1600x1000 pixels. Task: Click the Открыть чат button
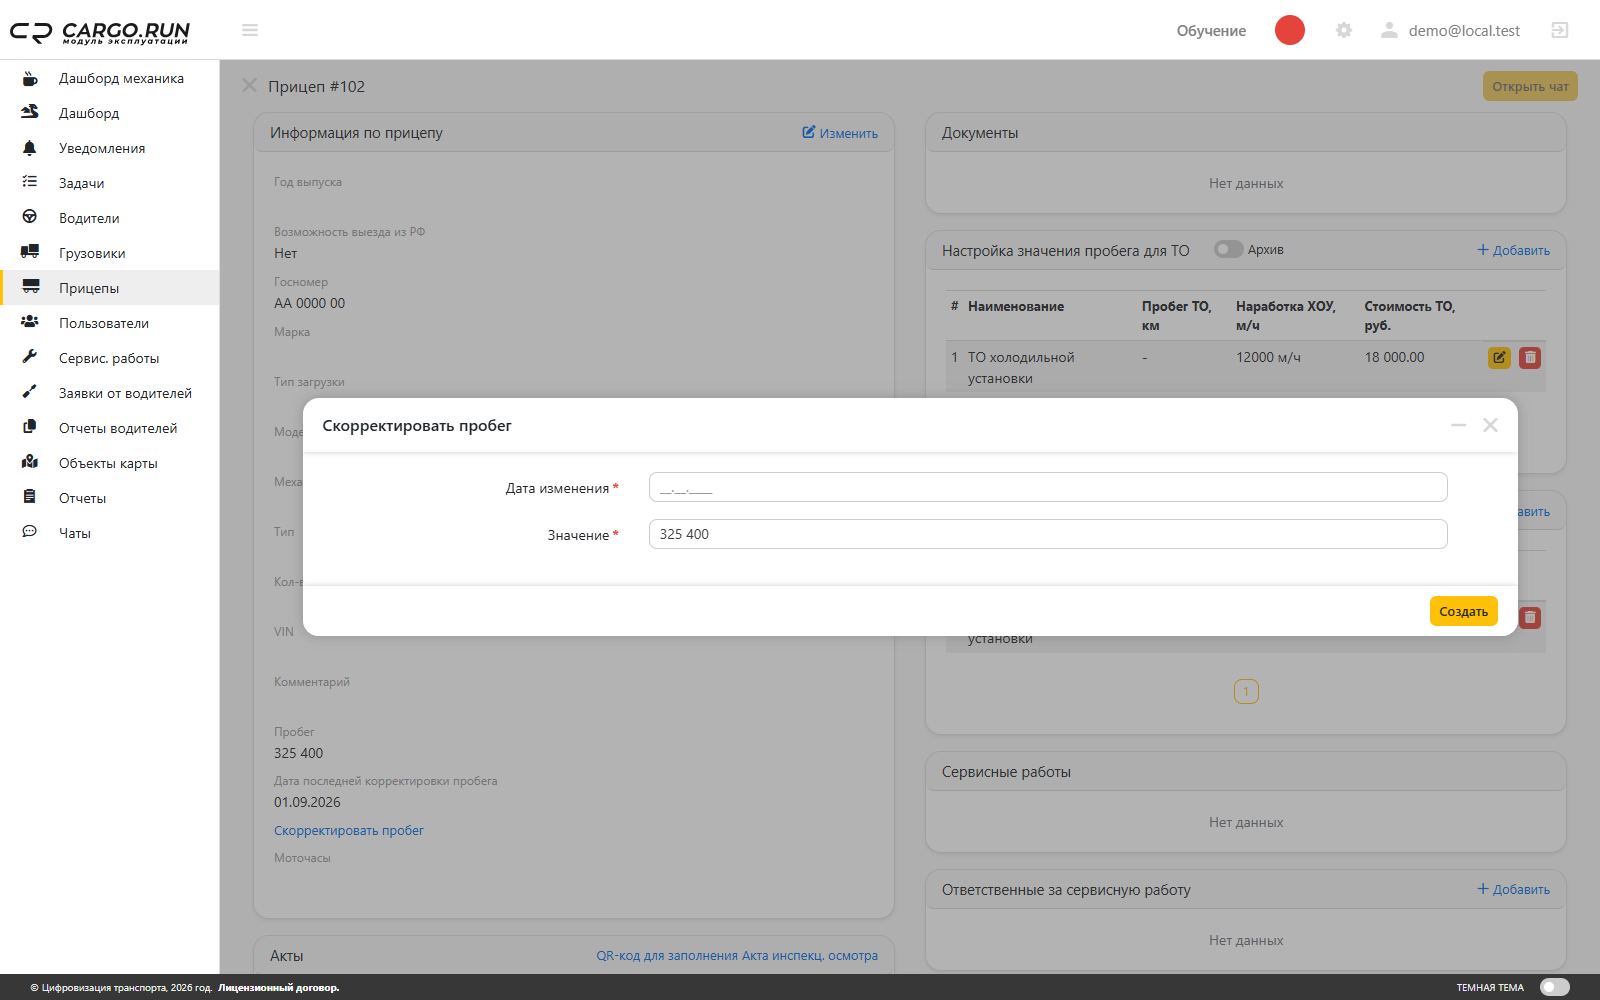click(x=1530, y=86)
